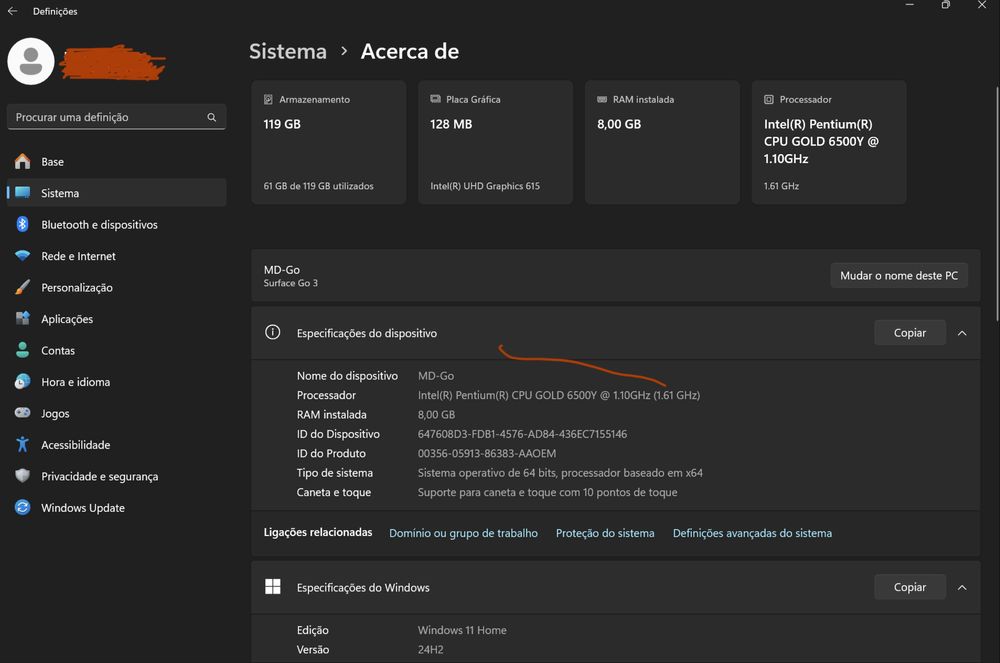
Task: Click the Windows logo beside Especificações do Windows
Action: point(272,586)
